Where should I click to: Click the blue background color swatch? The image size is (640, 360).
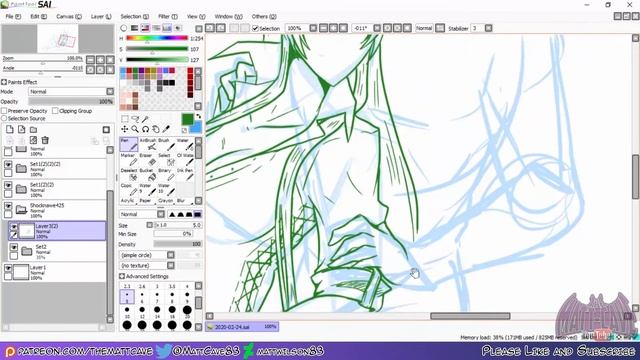(197, 127)
